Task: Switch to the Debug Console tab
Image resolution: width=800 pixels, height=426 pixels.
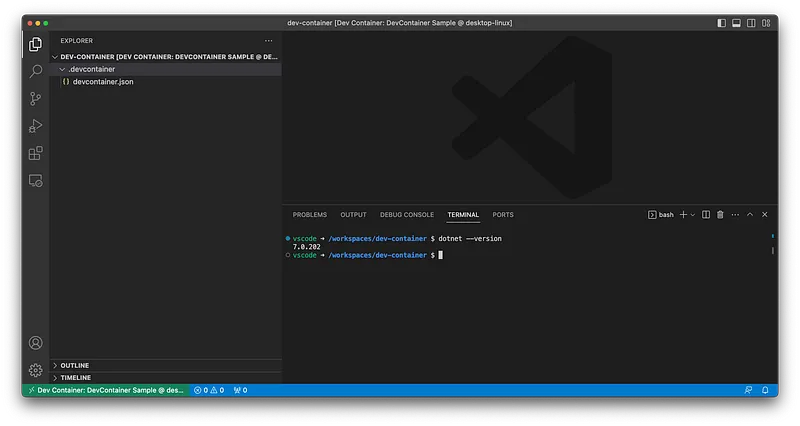Action: pyautogui.click(x=406, y=214)
